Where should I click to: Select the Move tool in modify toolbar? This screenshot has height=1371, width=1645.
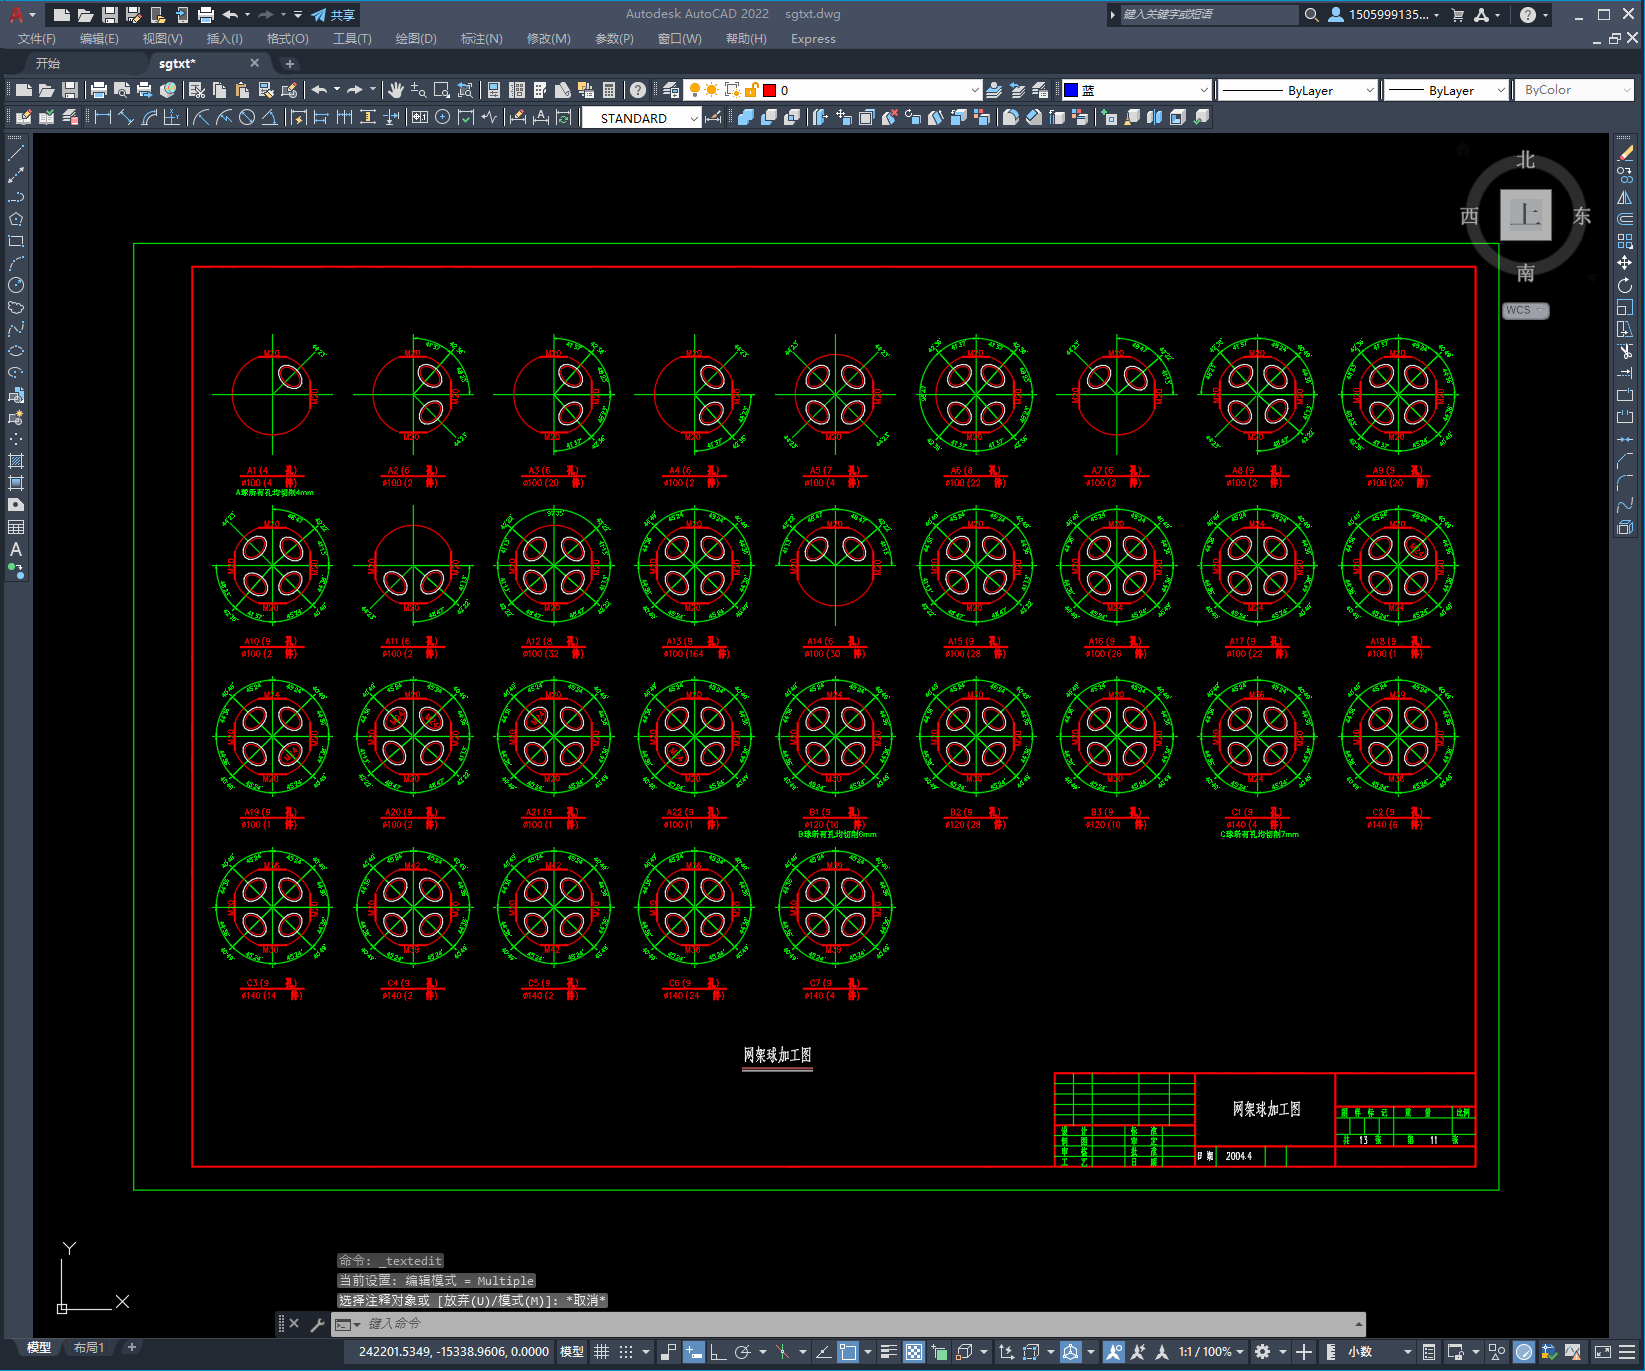pyautogui.click(x=1625, y=263)
